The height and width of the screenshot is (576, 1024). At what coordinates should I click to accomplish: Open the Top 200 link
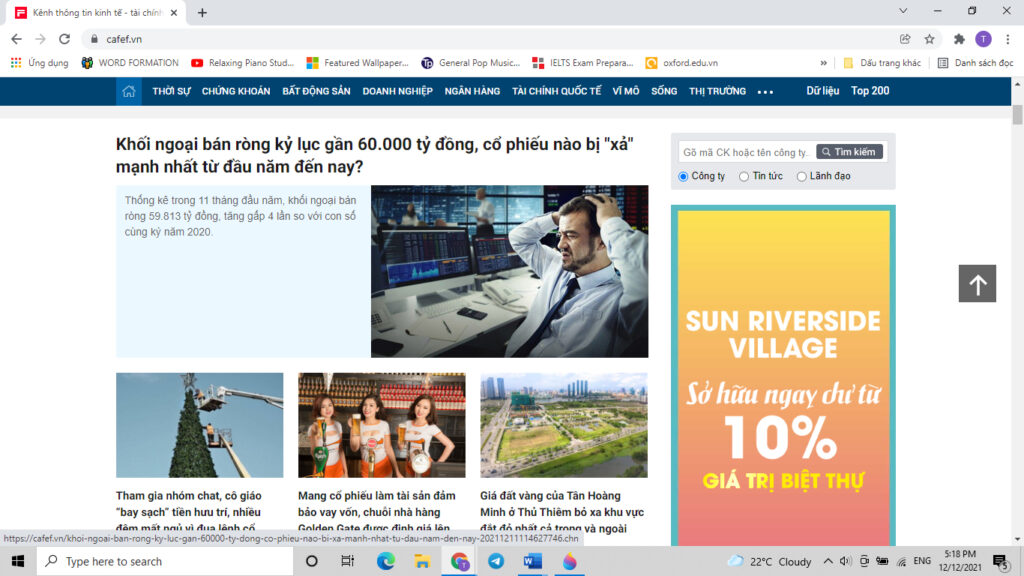[x=870, y=91]
